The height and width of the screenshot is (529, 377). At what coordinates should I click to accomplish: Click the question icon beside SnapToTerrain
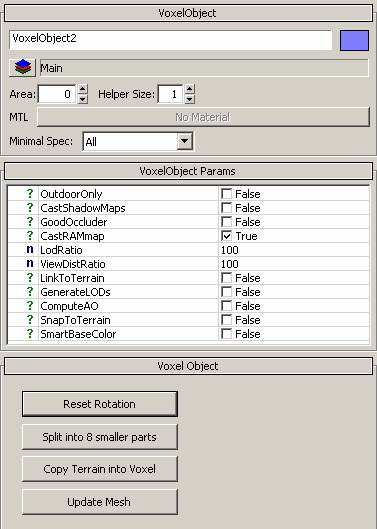pyautogui.click(x=30, y=320)
